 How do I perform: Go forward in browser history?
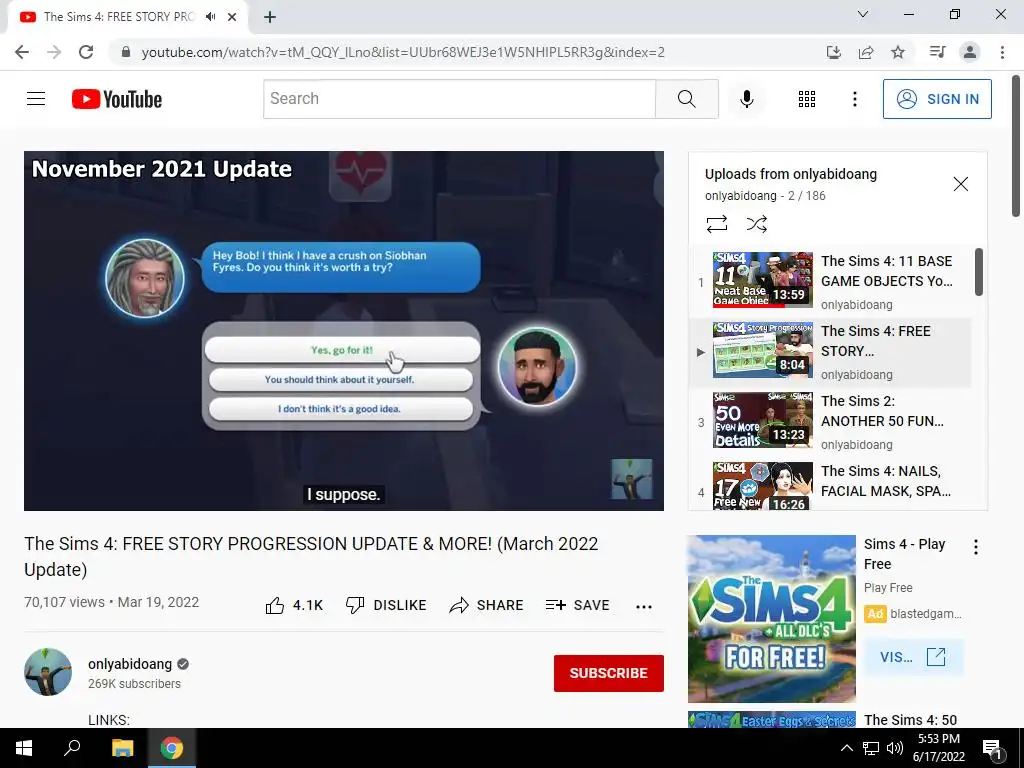pos(54,52)
